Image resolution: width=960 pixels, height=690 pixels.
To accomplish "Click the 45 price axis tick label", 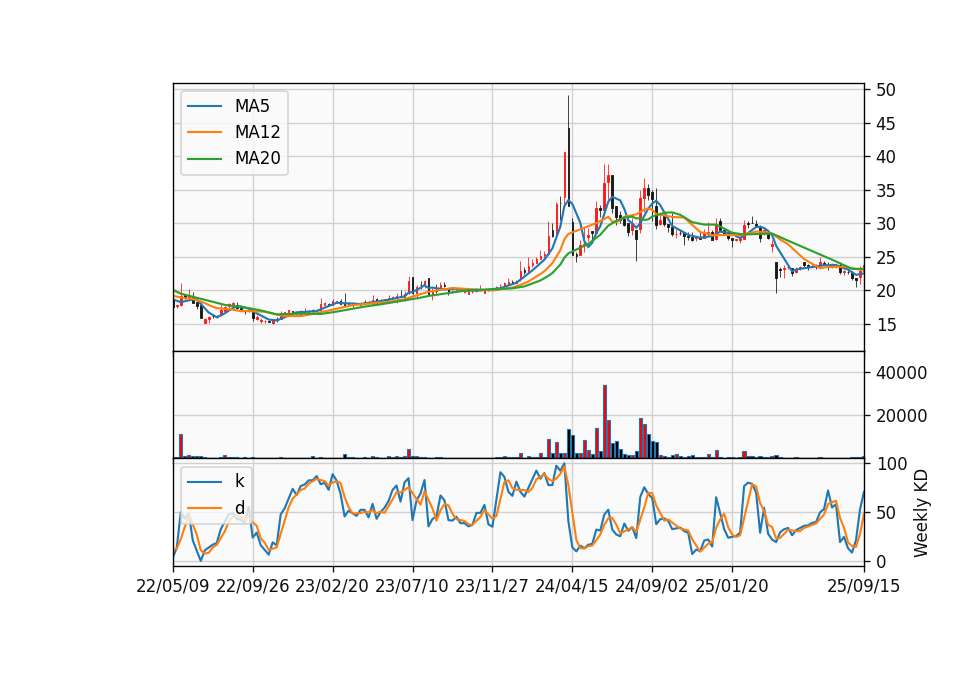I will [x=886, y=124].
